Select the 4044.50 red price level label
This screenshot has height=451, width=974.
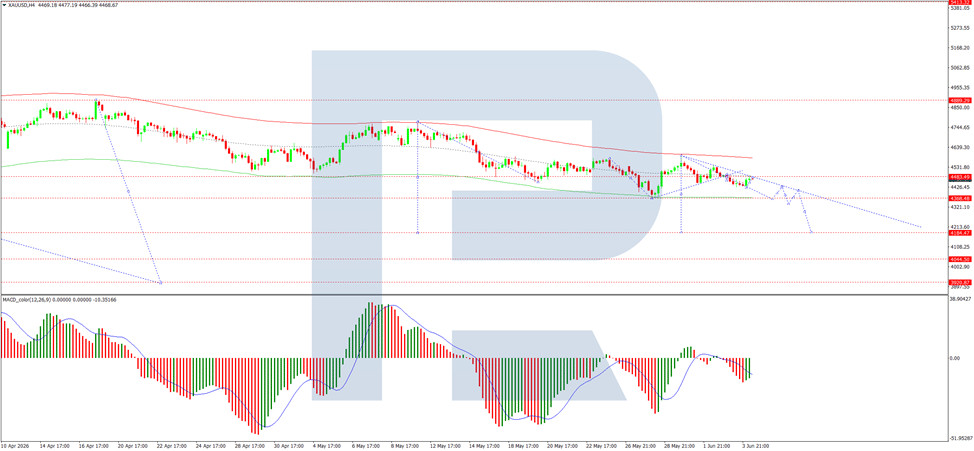tap(960, 258)
